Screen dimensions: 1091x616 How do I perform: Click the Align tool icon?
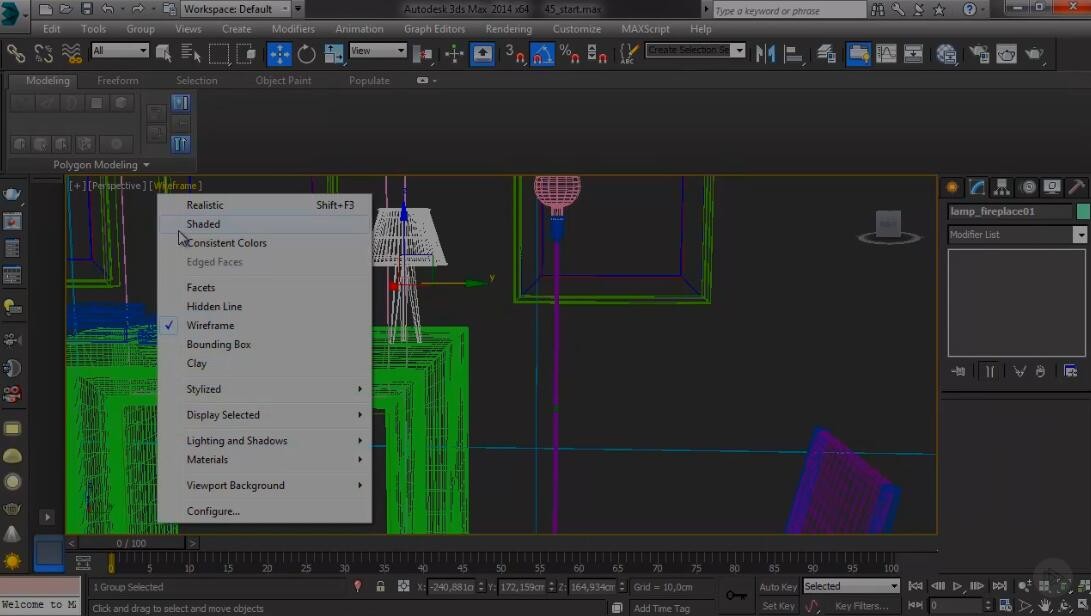793,54
